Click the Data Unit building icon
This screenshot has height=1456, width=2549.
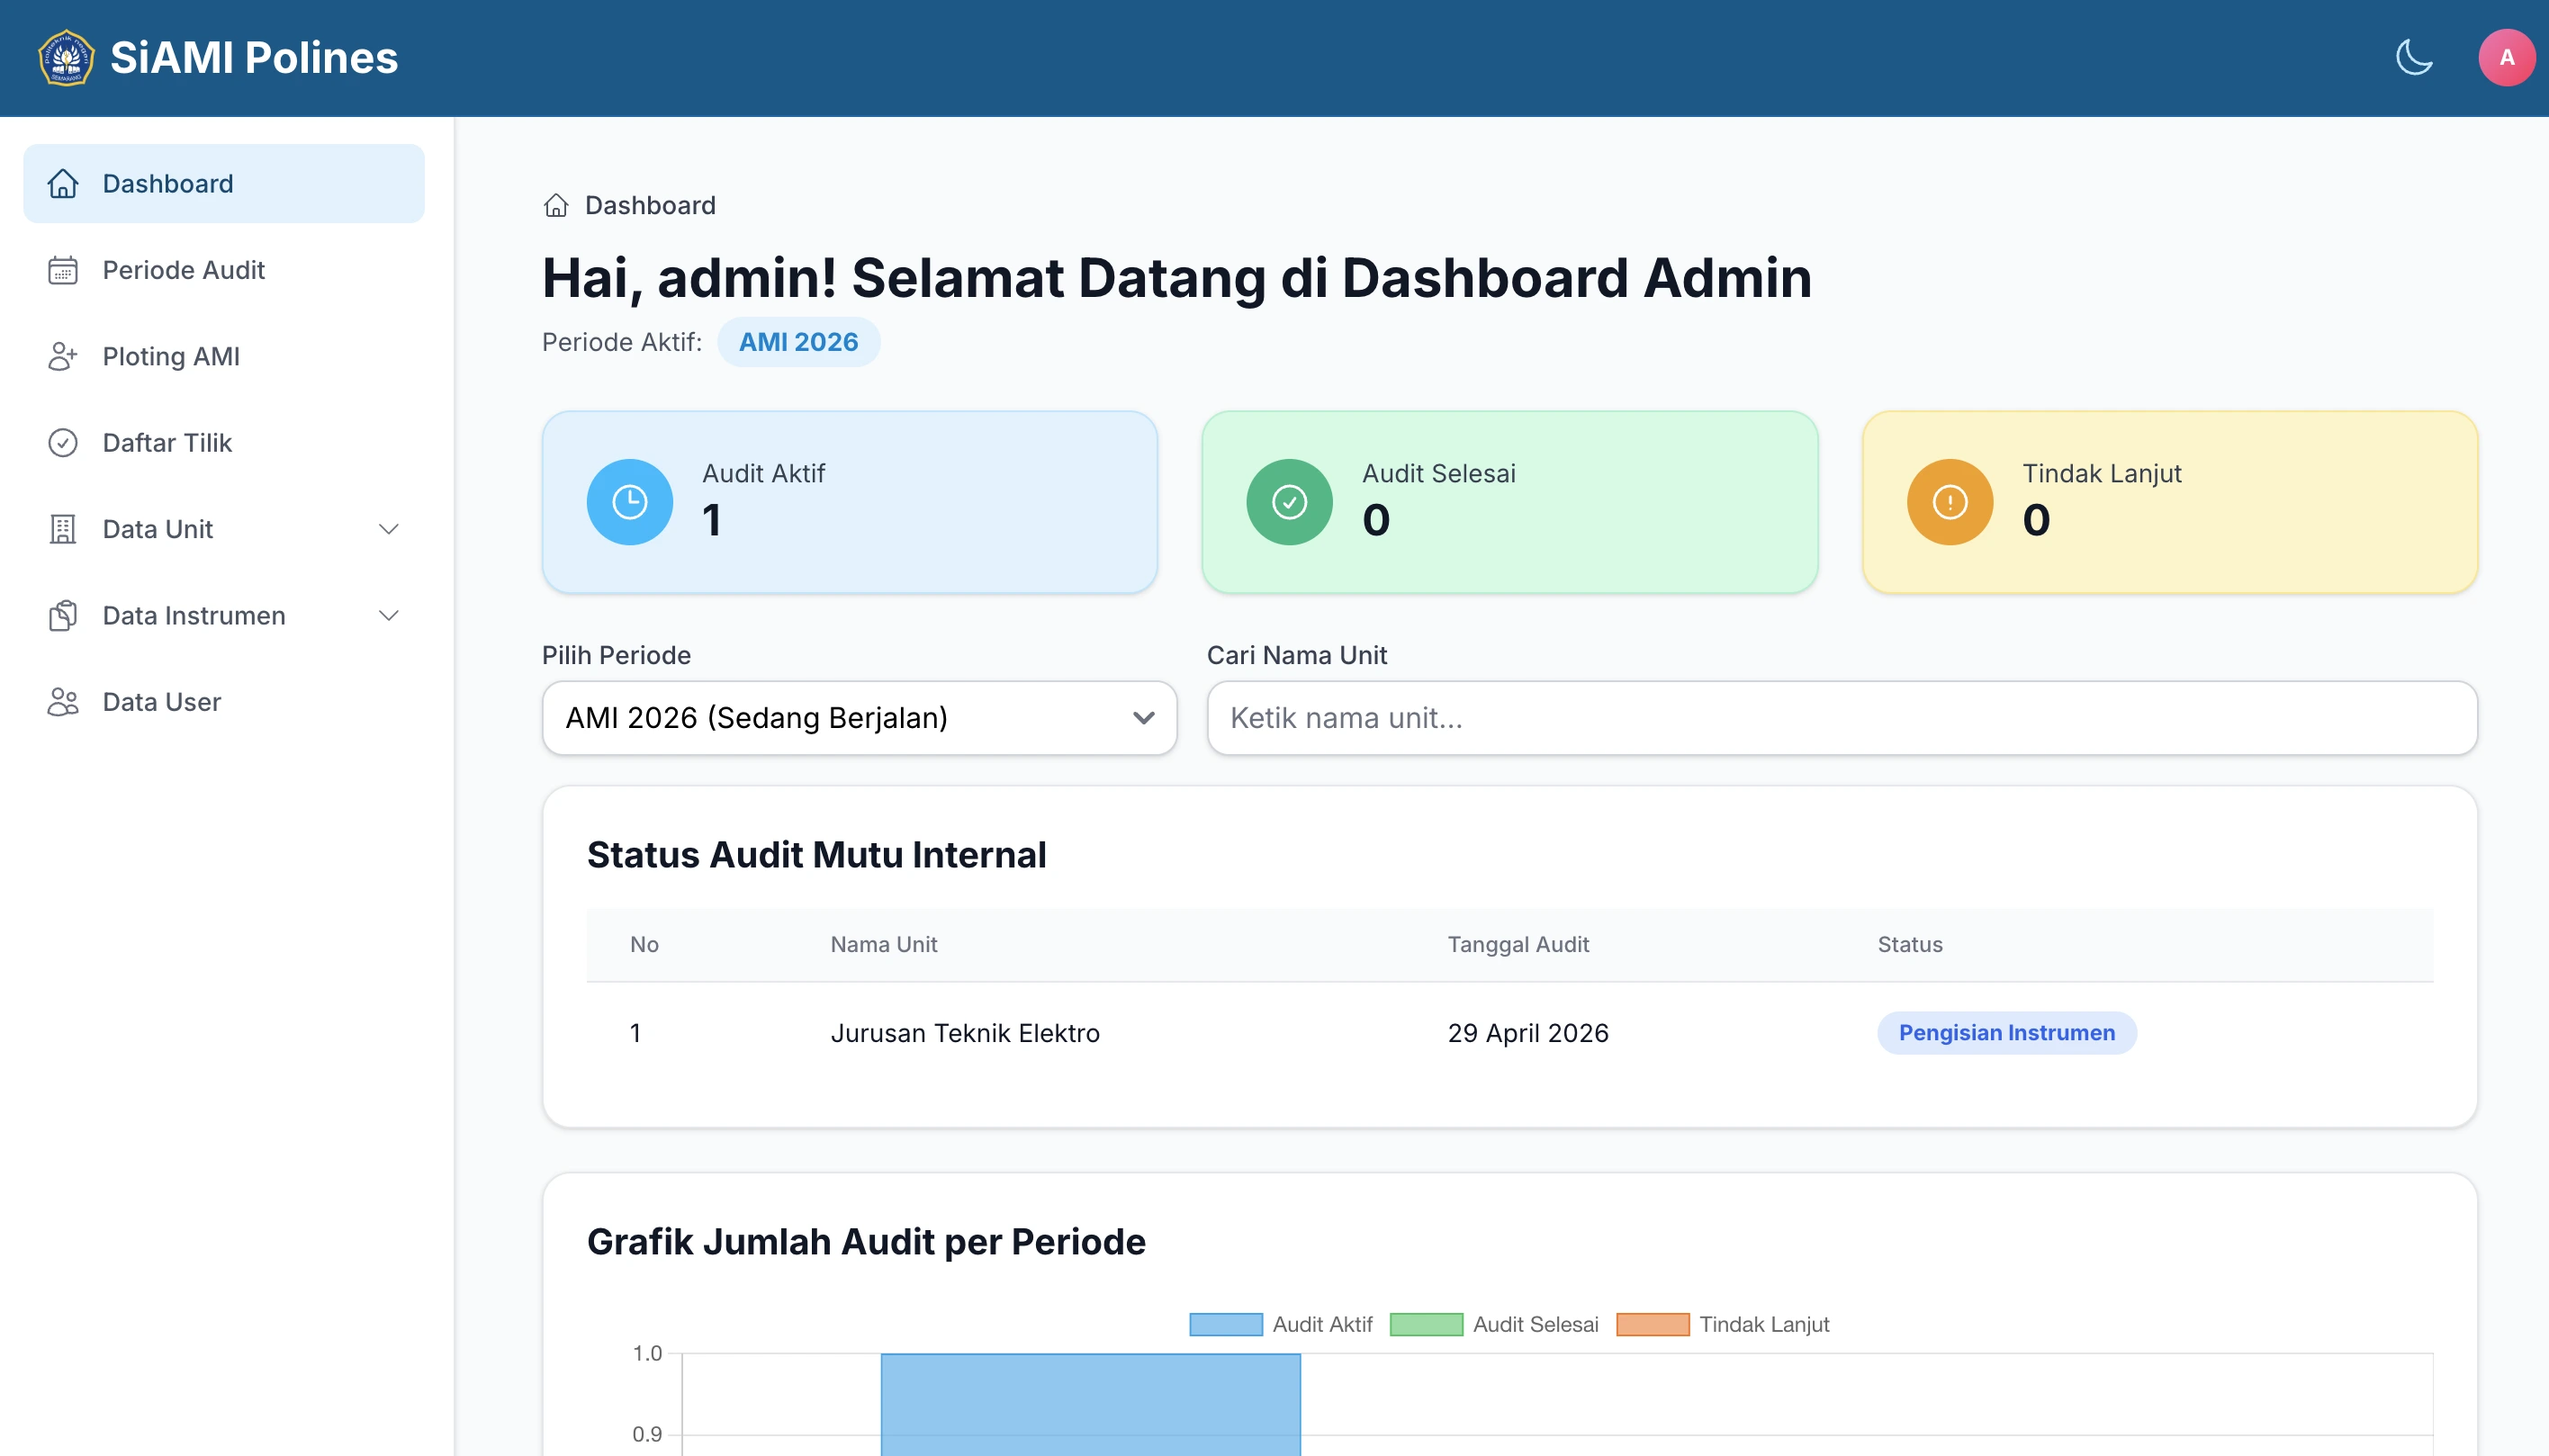[63, 529]
